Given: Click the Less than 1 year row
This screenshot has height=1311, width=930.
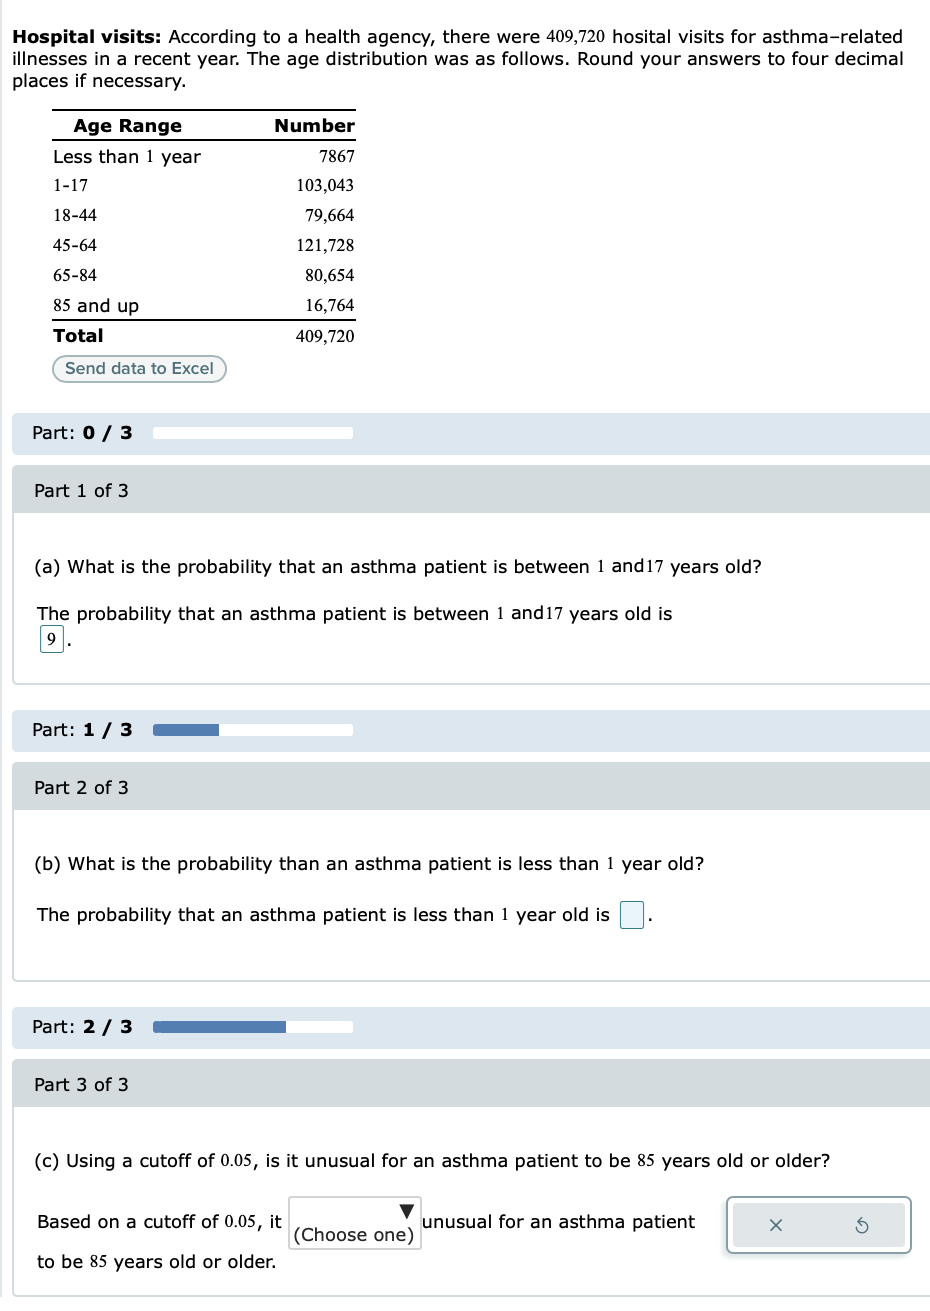Looking at the screenshot, I should (x=204, y=157).
